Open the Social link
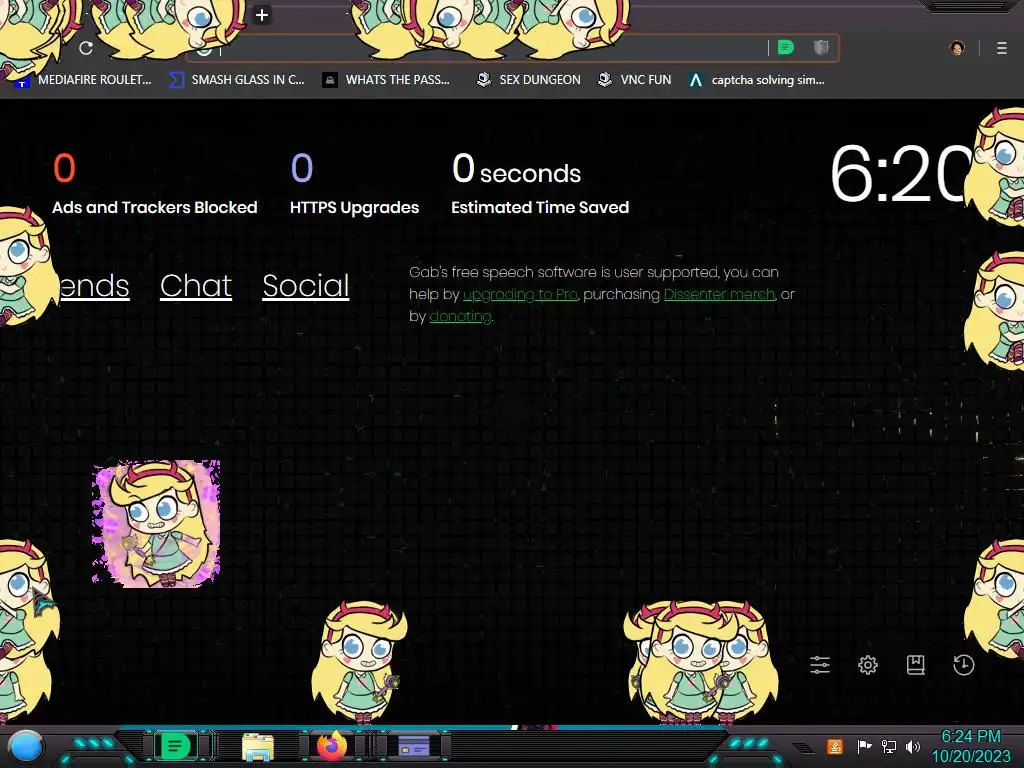 click(306, 286)
